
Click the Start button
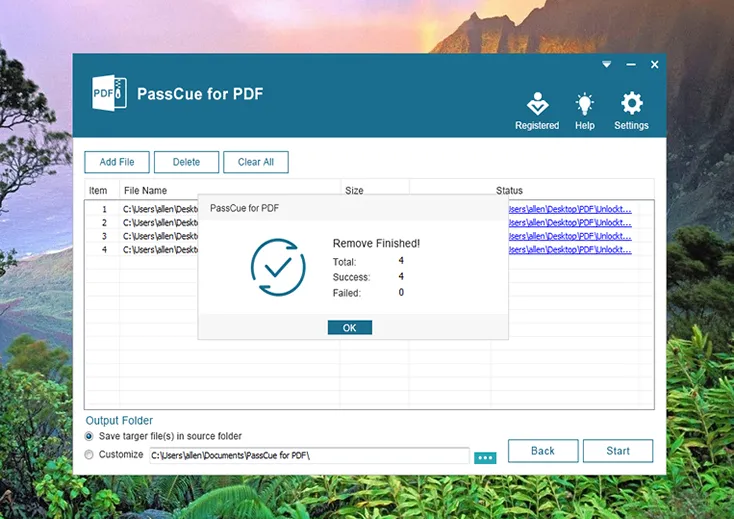pyautogui.click(x=618, y=451)
